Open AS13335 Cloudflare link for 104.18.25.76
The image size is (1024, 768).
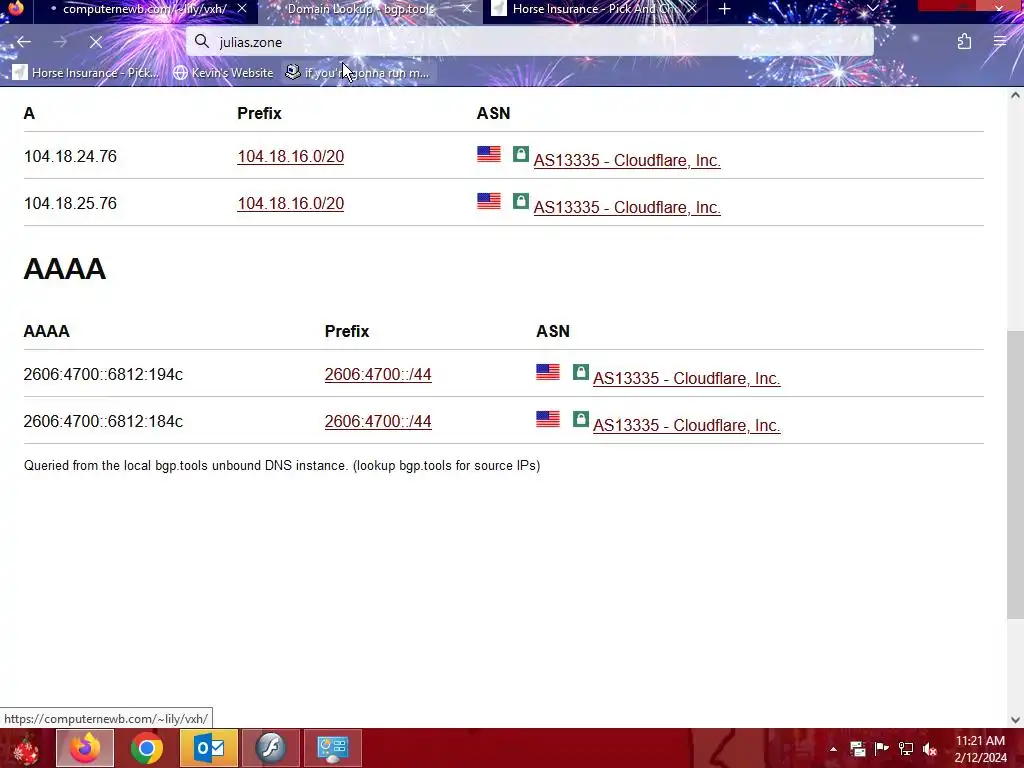(x=627, y=208)
